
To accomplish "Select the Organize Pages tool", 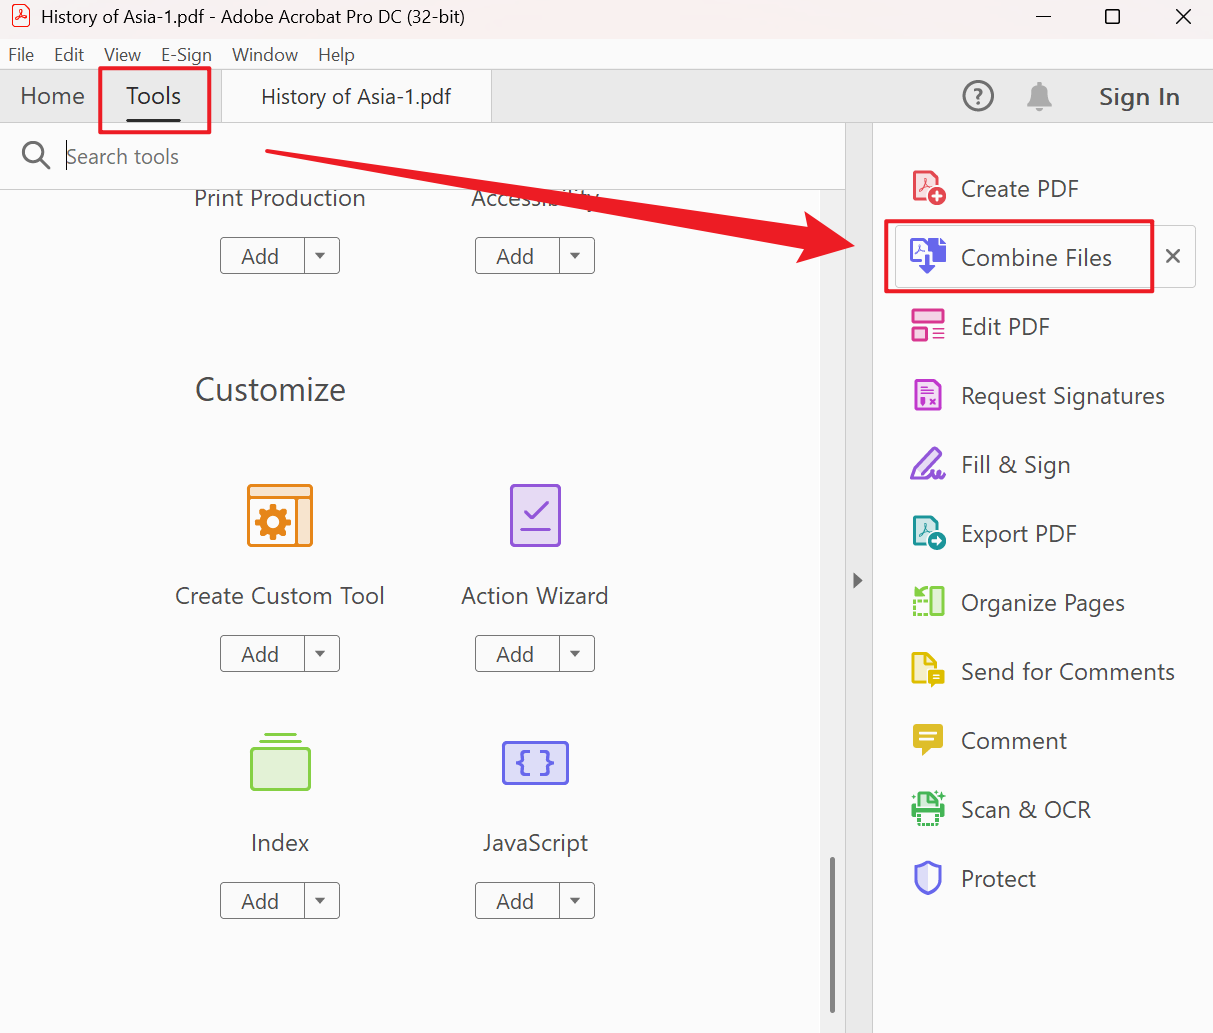I will 1041,603.
